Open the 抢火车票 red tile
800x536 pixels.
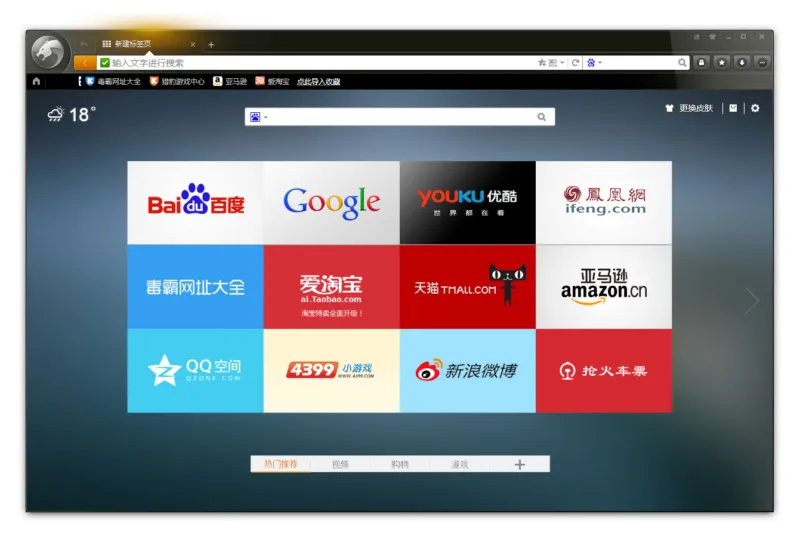click(x=604, y=371)
